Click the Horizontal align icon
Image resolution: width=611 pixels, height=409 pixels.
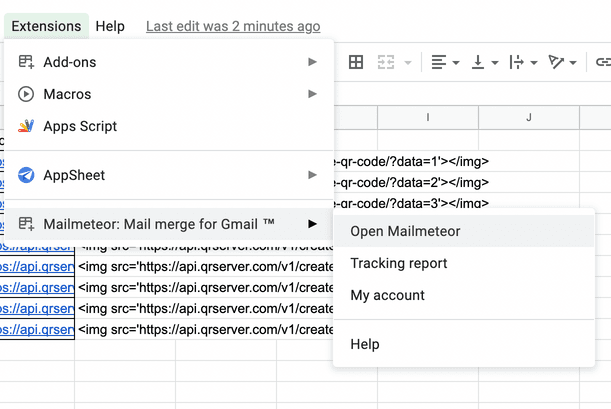439,62
